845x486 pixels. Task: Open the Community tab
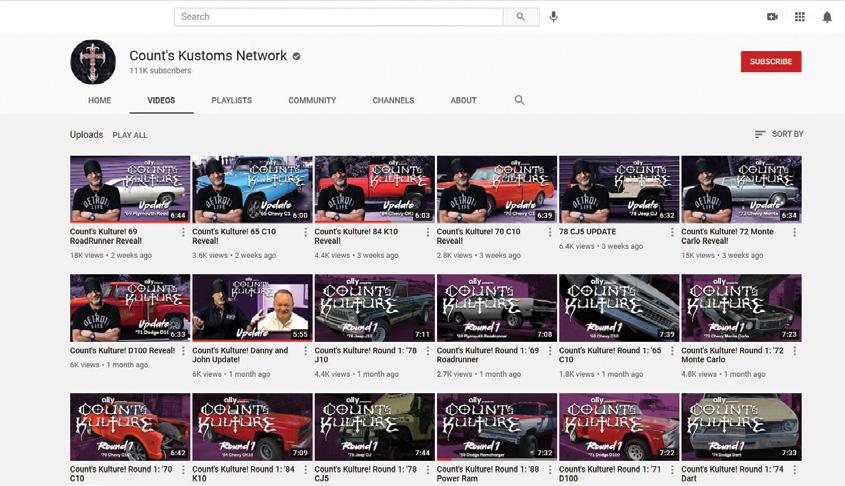click(x=312, y=100)
